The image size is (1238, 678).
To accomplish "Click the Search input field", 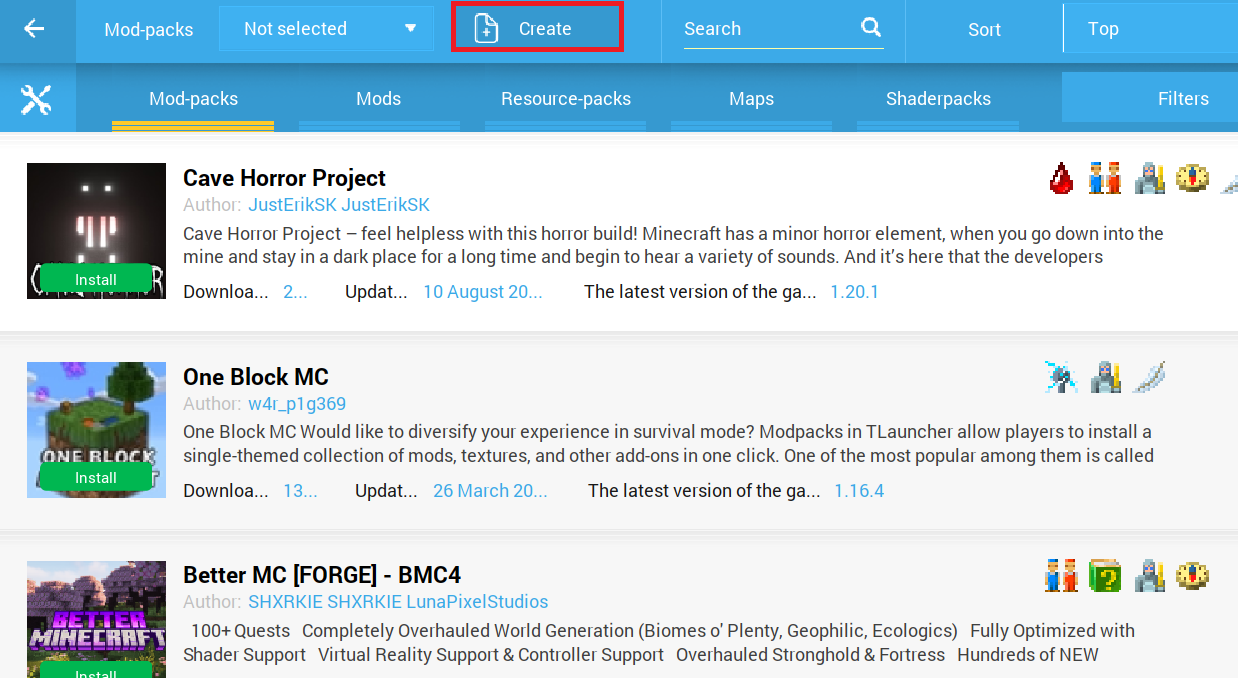I will pyautogui.click(x=765, y=29).
